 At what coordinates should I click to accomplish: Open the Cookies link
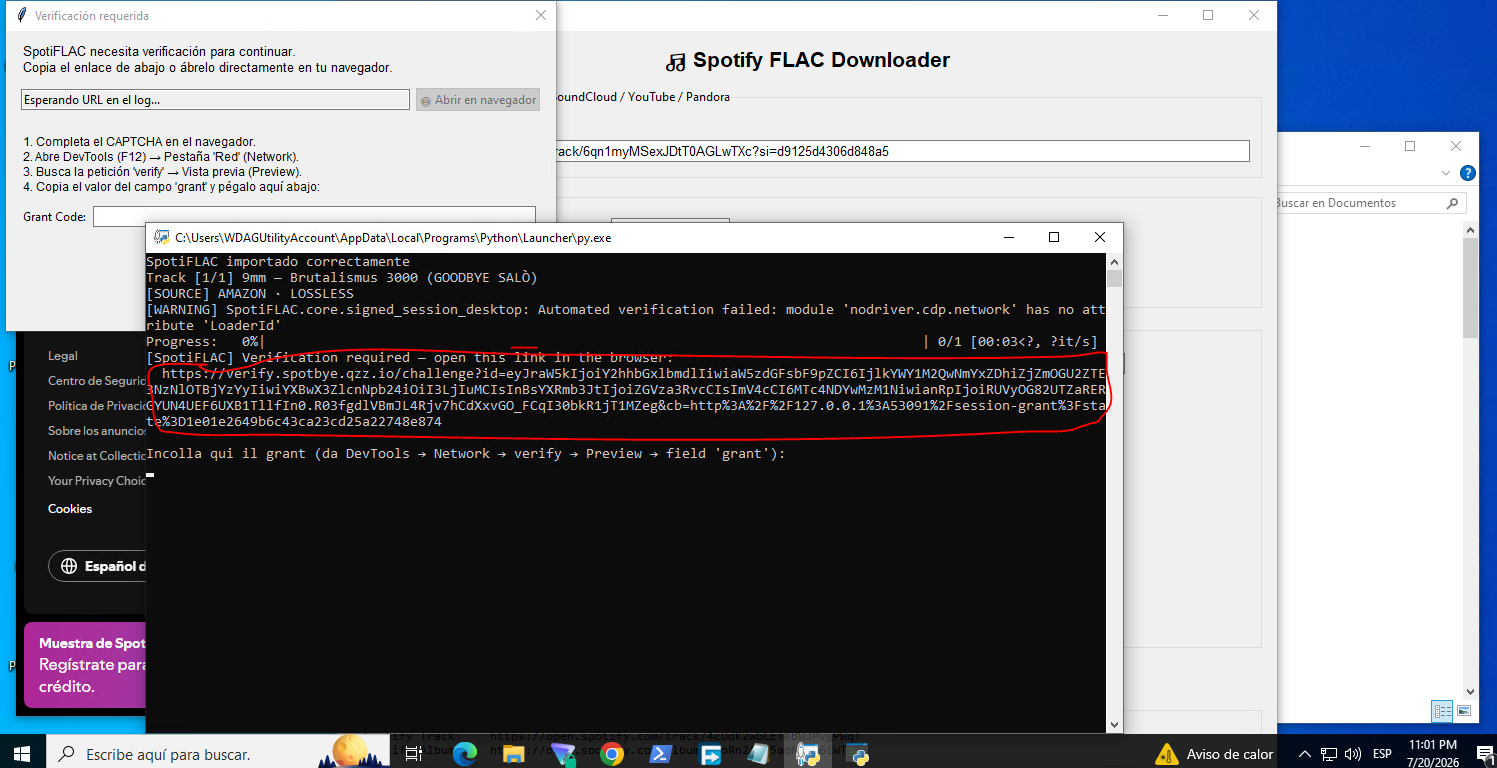tap(70, 509)
